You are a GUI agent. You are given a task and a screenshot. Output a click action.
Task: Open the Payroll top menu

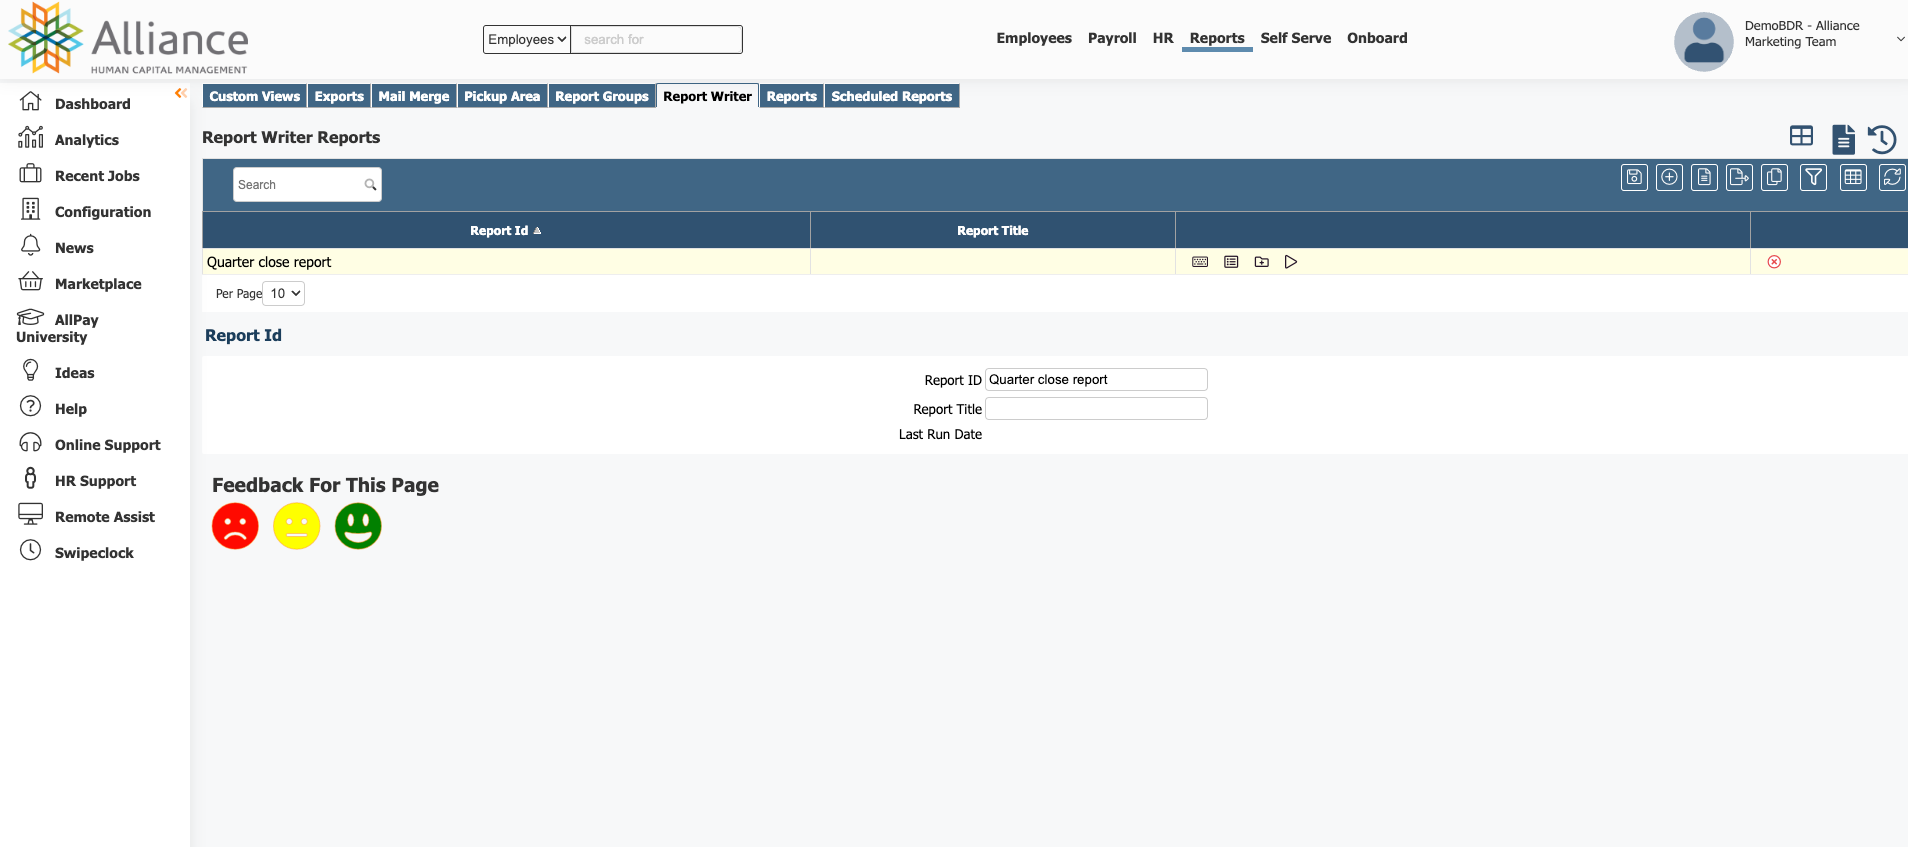(1112, 38)
